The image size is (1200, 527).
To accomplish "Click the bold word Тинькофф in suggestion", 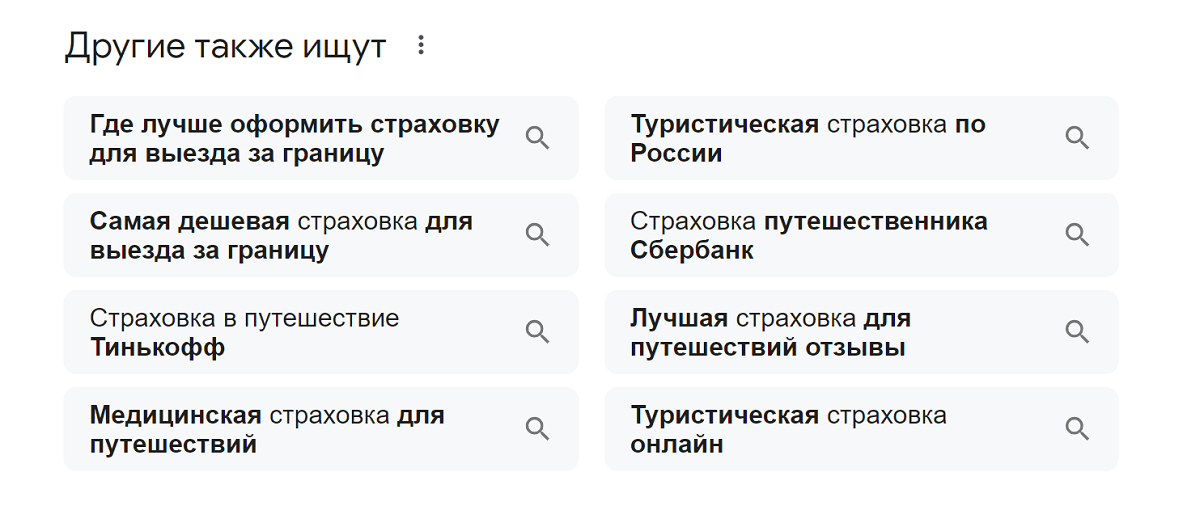I will click(157, 348).
